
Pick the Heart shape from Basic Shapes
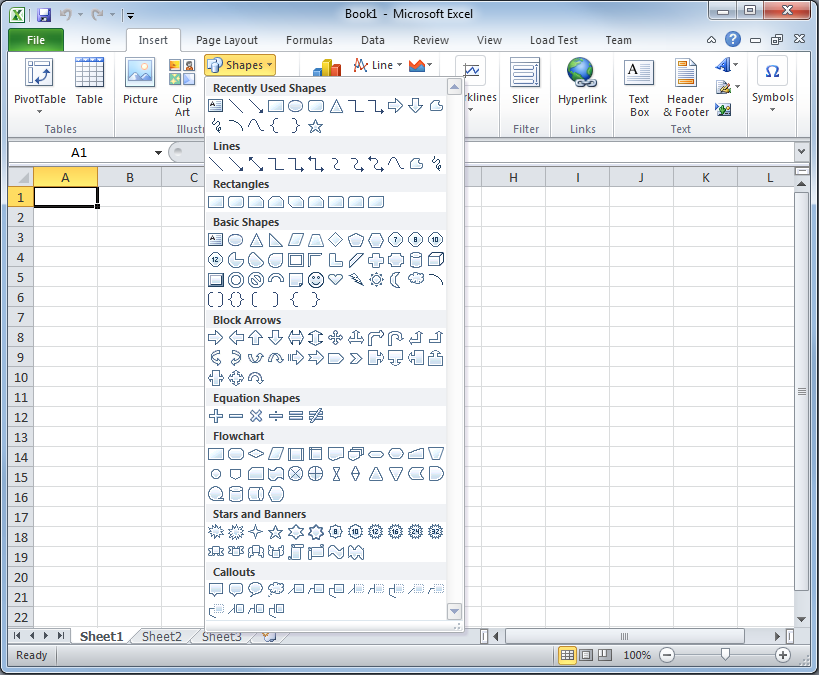click(336, 279)
